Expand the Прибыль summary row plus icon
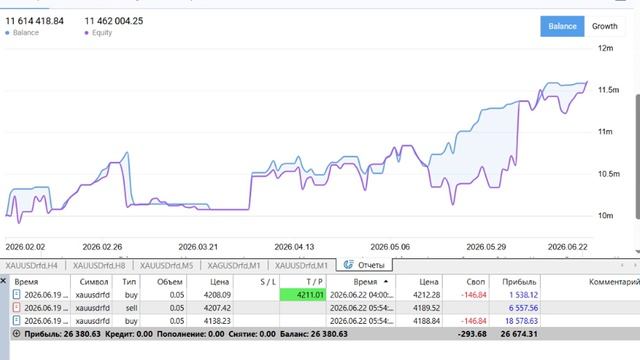This screenshot has width=640, height=360. 16,333
